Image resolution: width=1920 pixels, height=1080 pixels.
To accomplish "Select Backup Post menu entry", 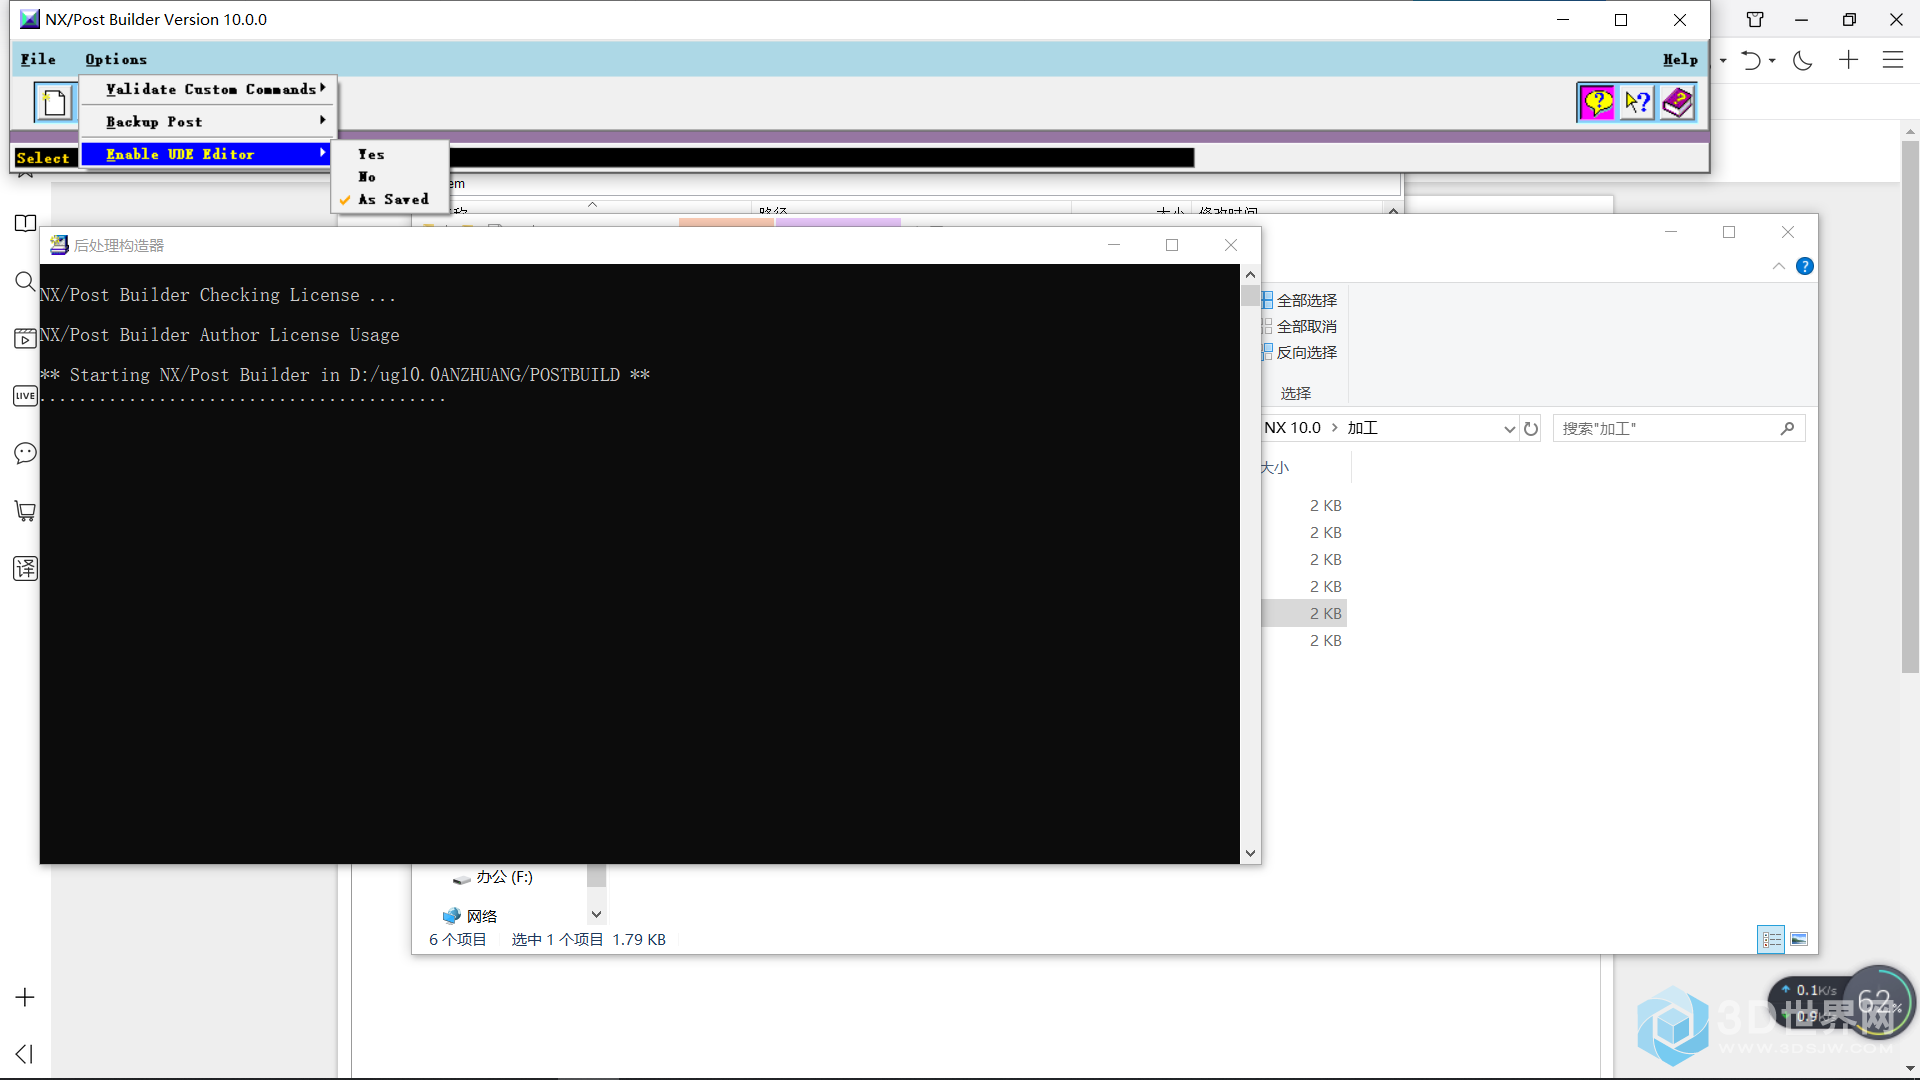I will click(208, 121).
